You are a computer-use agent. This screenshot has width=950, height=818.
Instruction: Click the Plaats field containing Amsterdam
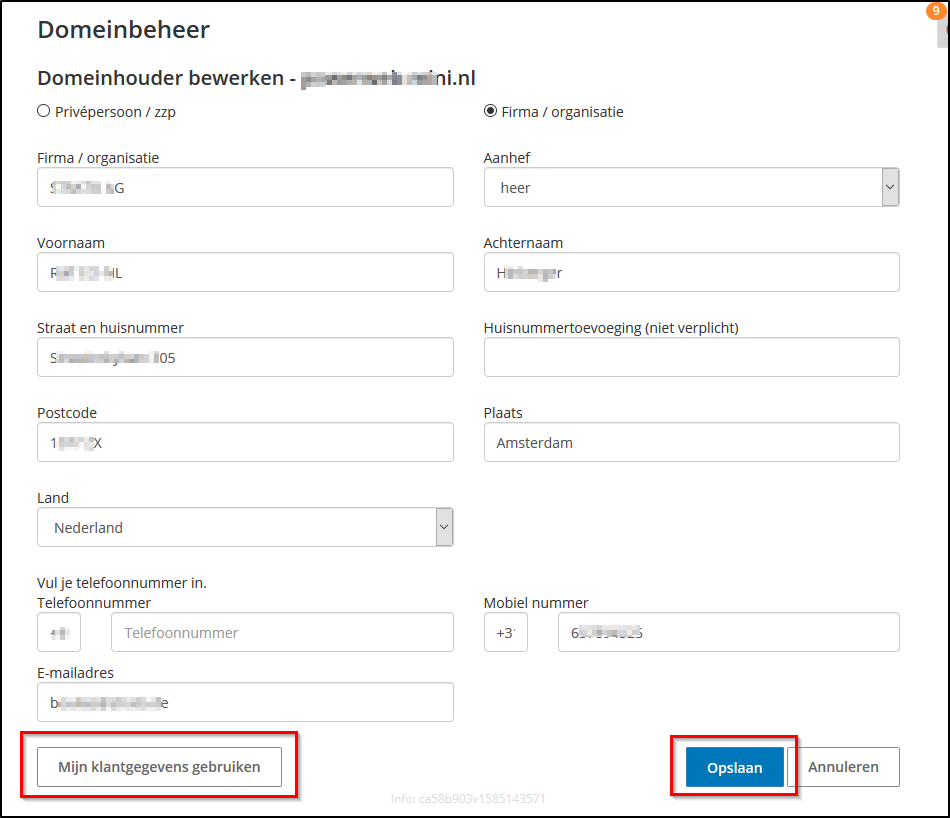[x=690, y=442]
